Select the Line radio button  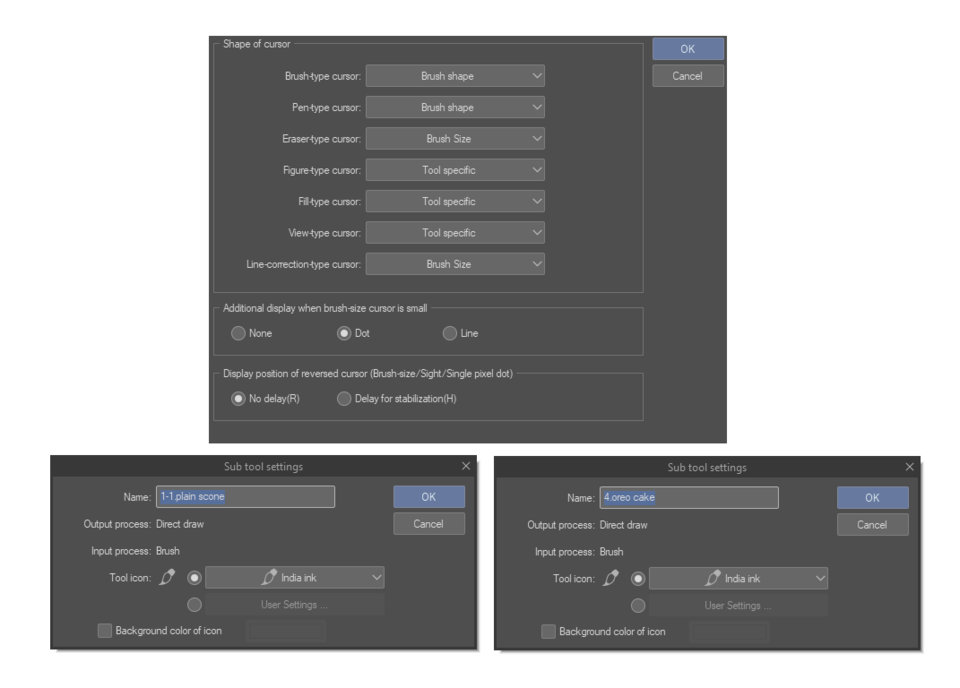tap(450, 333)
